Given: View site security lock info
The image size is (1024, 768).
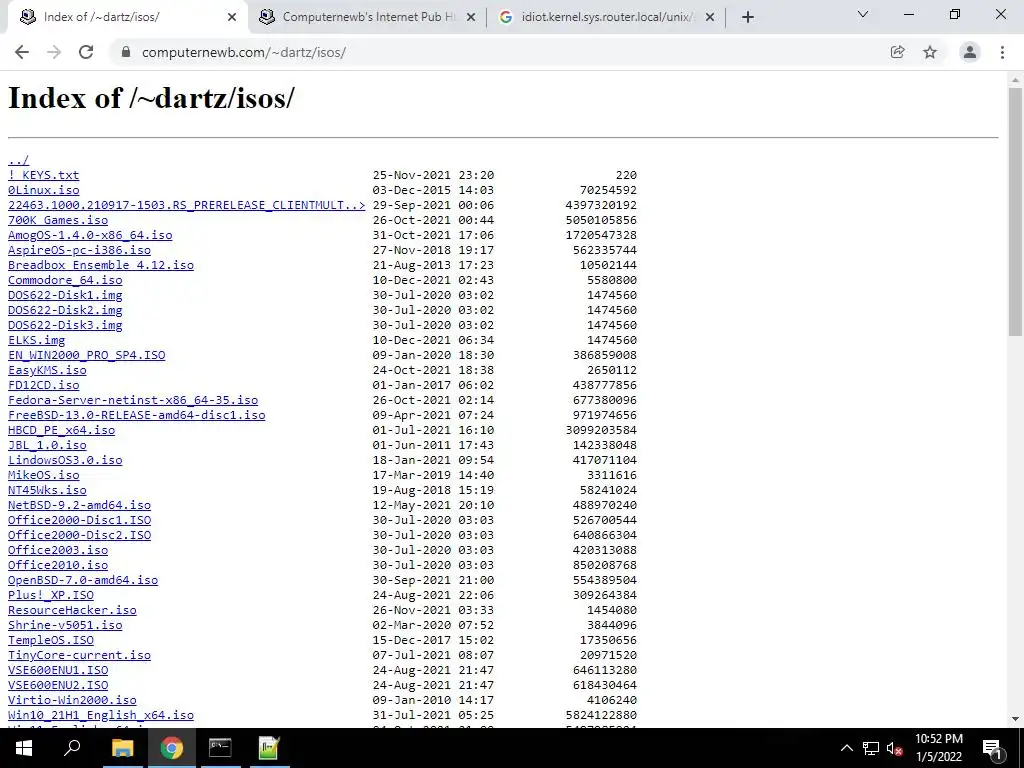Looking at the screenshot, I should tap(126, 52).
